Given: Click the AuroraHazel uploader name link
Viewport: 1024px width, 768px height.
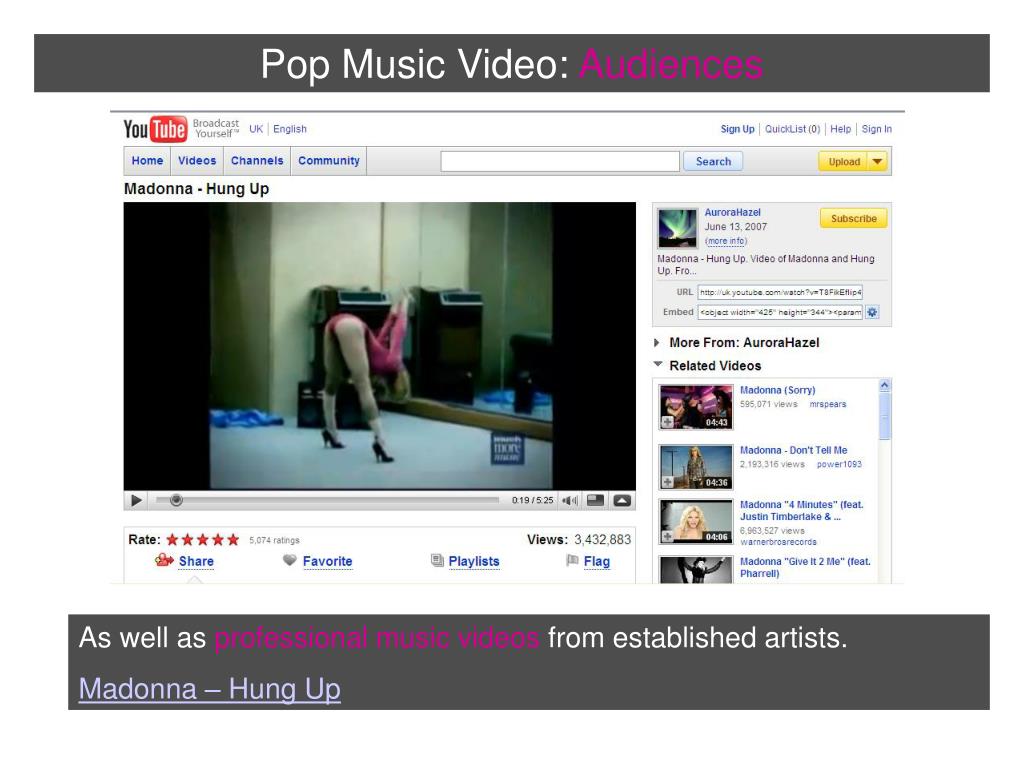Looking at the screenshot, I should [x=732, y=212].
